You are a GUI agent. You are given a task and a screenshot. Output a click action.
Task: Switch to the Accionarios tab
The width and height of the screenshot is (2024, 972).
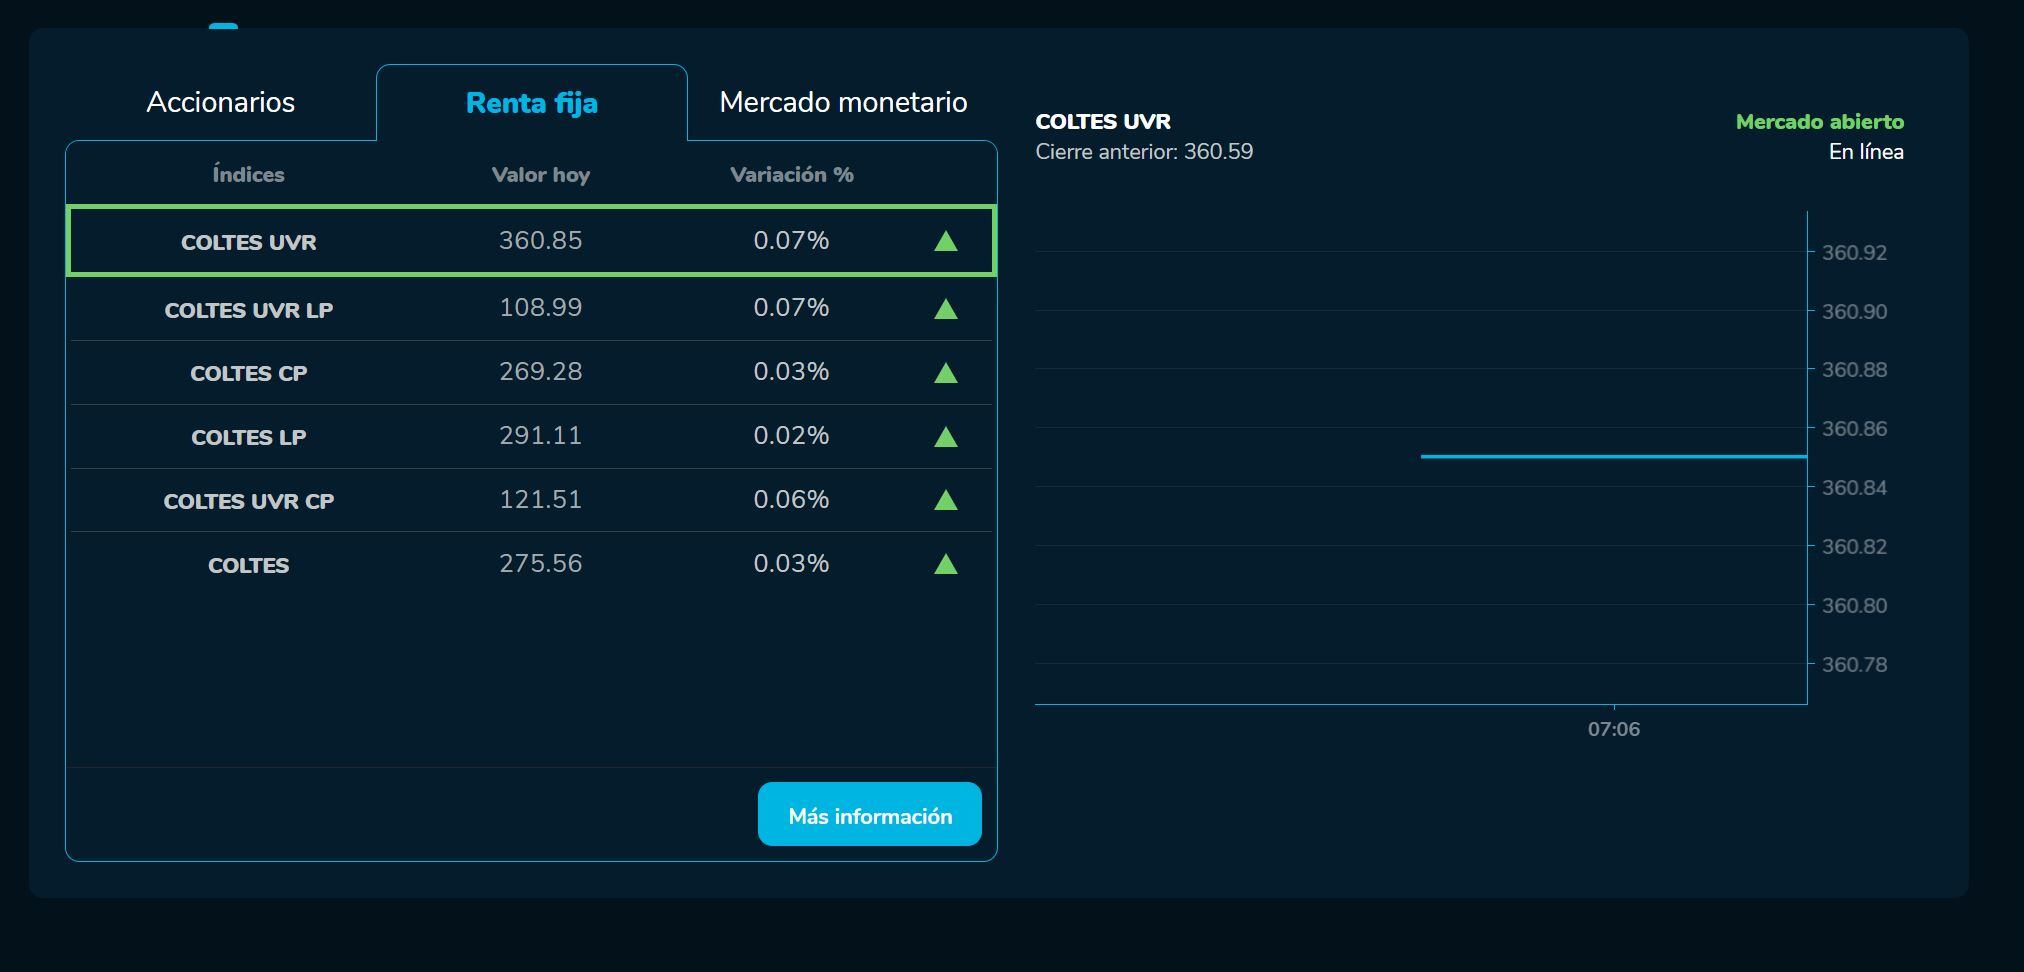pos(221,102)
